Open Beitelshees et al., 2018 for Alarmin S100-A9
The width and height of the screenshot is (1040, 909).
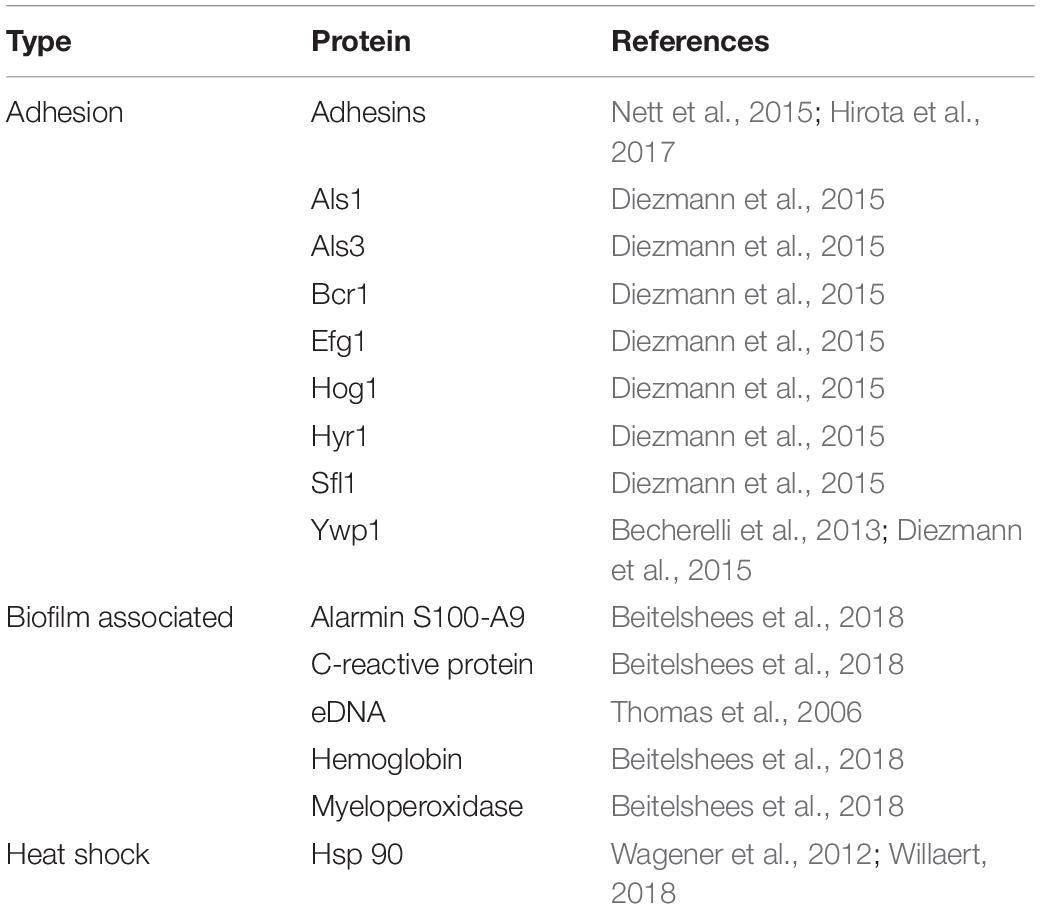click(757, 617)
